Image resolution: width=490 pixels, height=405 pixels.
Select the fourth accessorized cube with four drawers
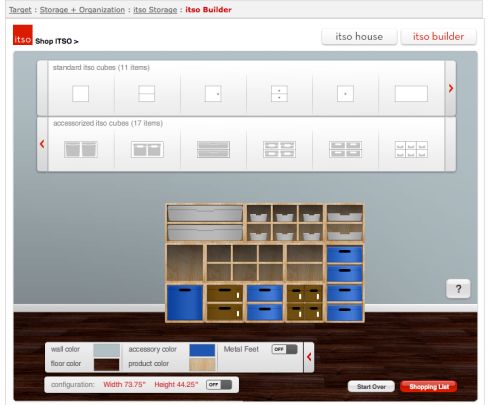tap(279, 149)
